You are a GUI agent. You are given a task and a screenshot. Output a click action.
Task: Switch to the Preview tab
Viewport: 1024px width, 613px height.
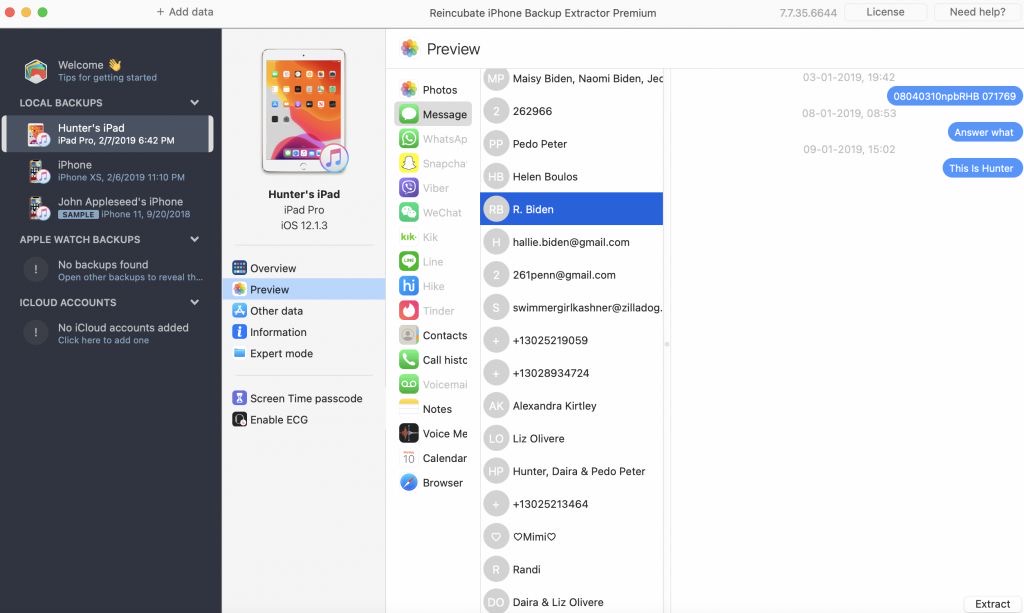click(304, 289)
